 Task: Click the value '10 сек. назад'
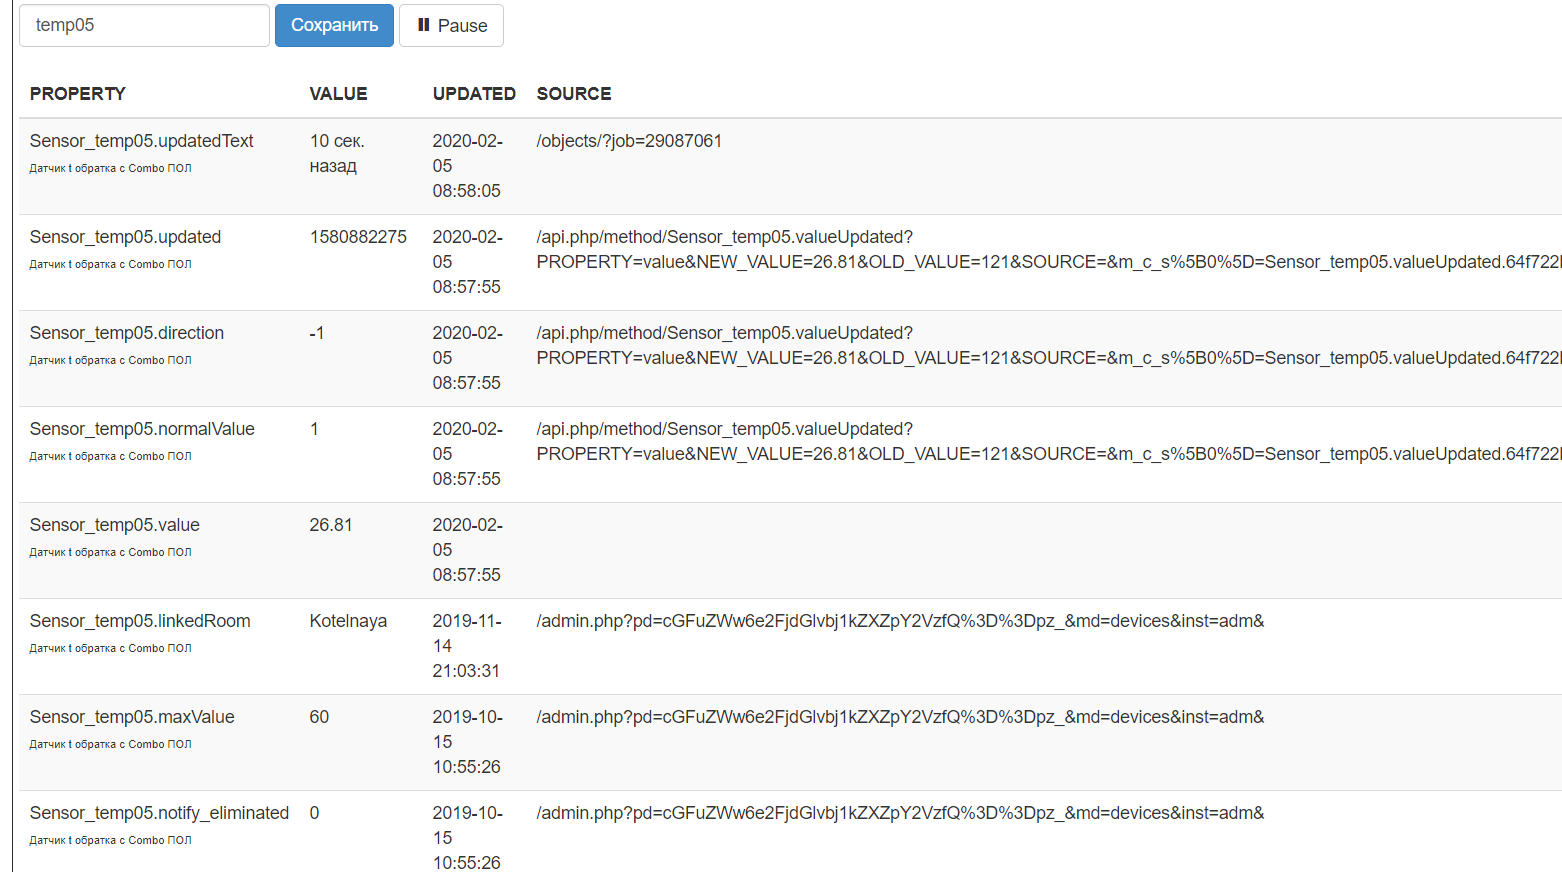click(x=337, y=153)
